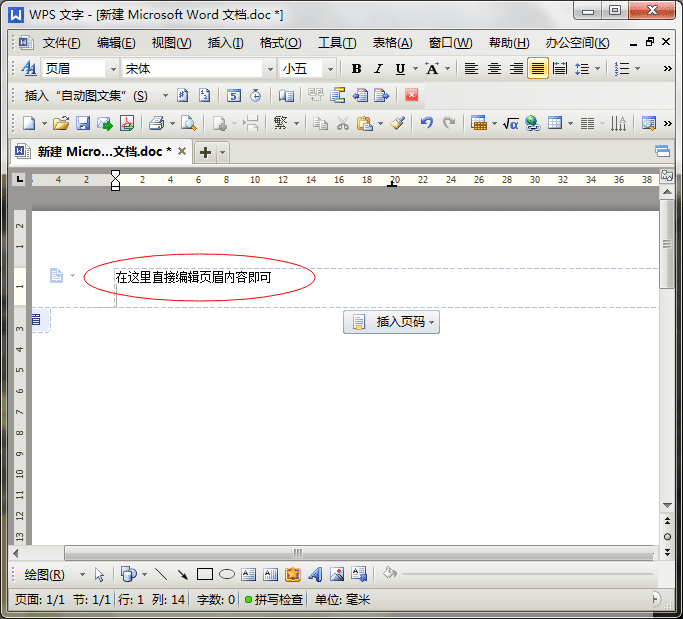Close header and footer toolbar red button
This screenshot has width=683, height=619.
pyautogui.click(x=411, y=95)
